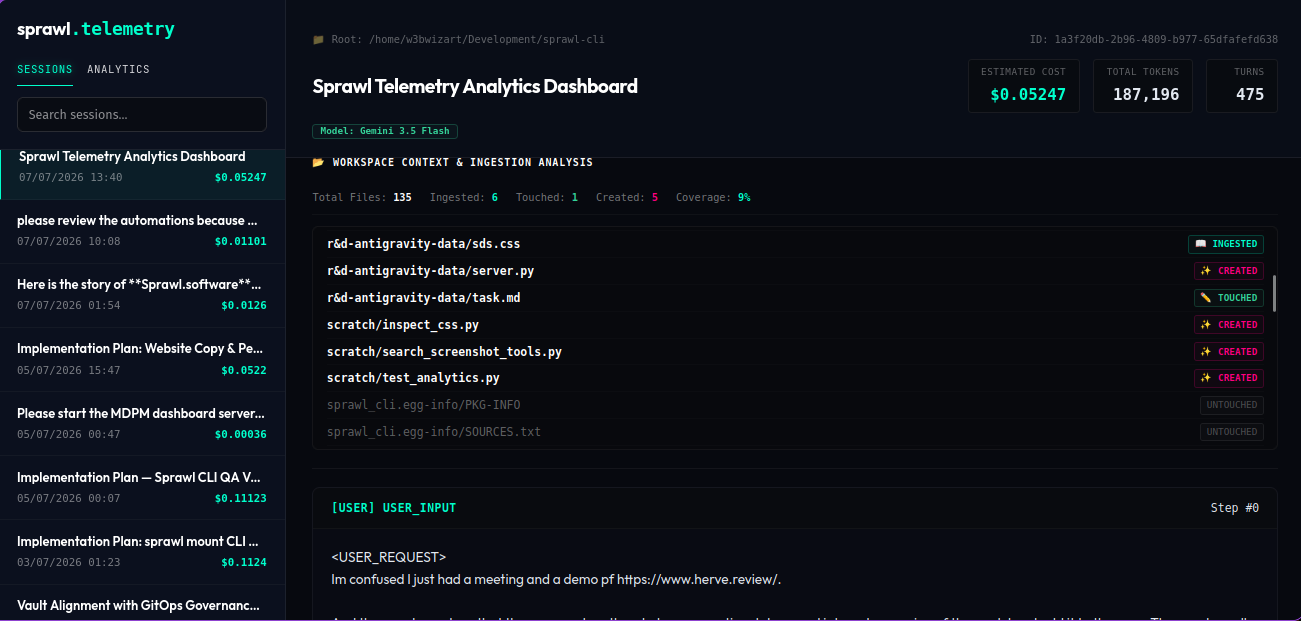1301x621 pixels.
Task: Click the session ID text
Action: 1154,40
